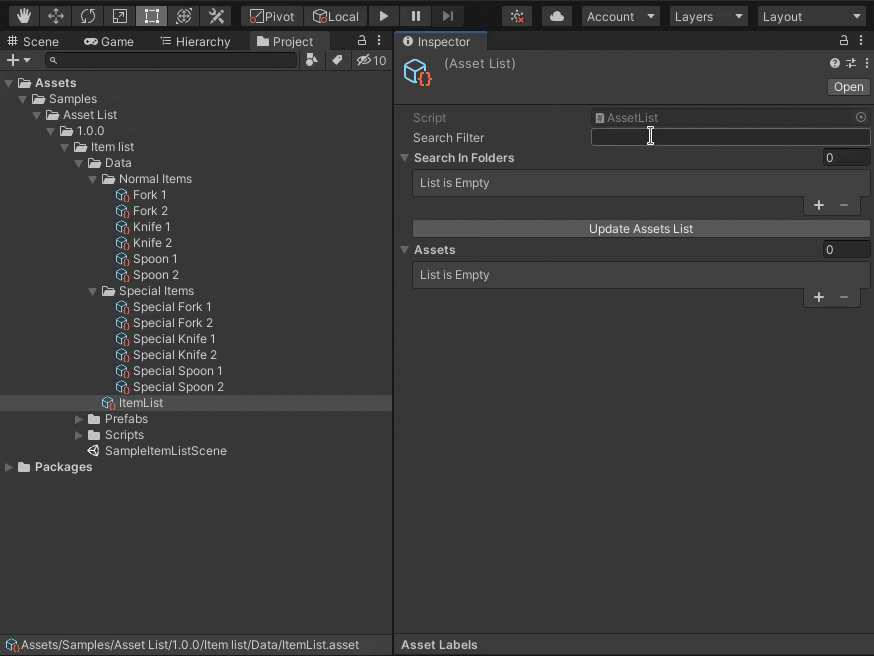
Task: Select the Rotate tool
Action: pos(88,16)
